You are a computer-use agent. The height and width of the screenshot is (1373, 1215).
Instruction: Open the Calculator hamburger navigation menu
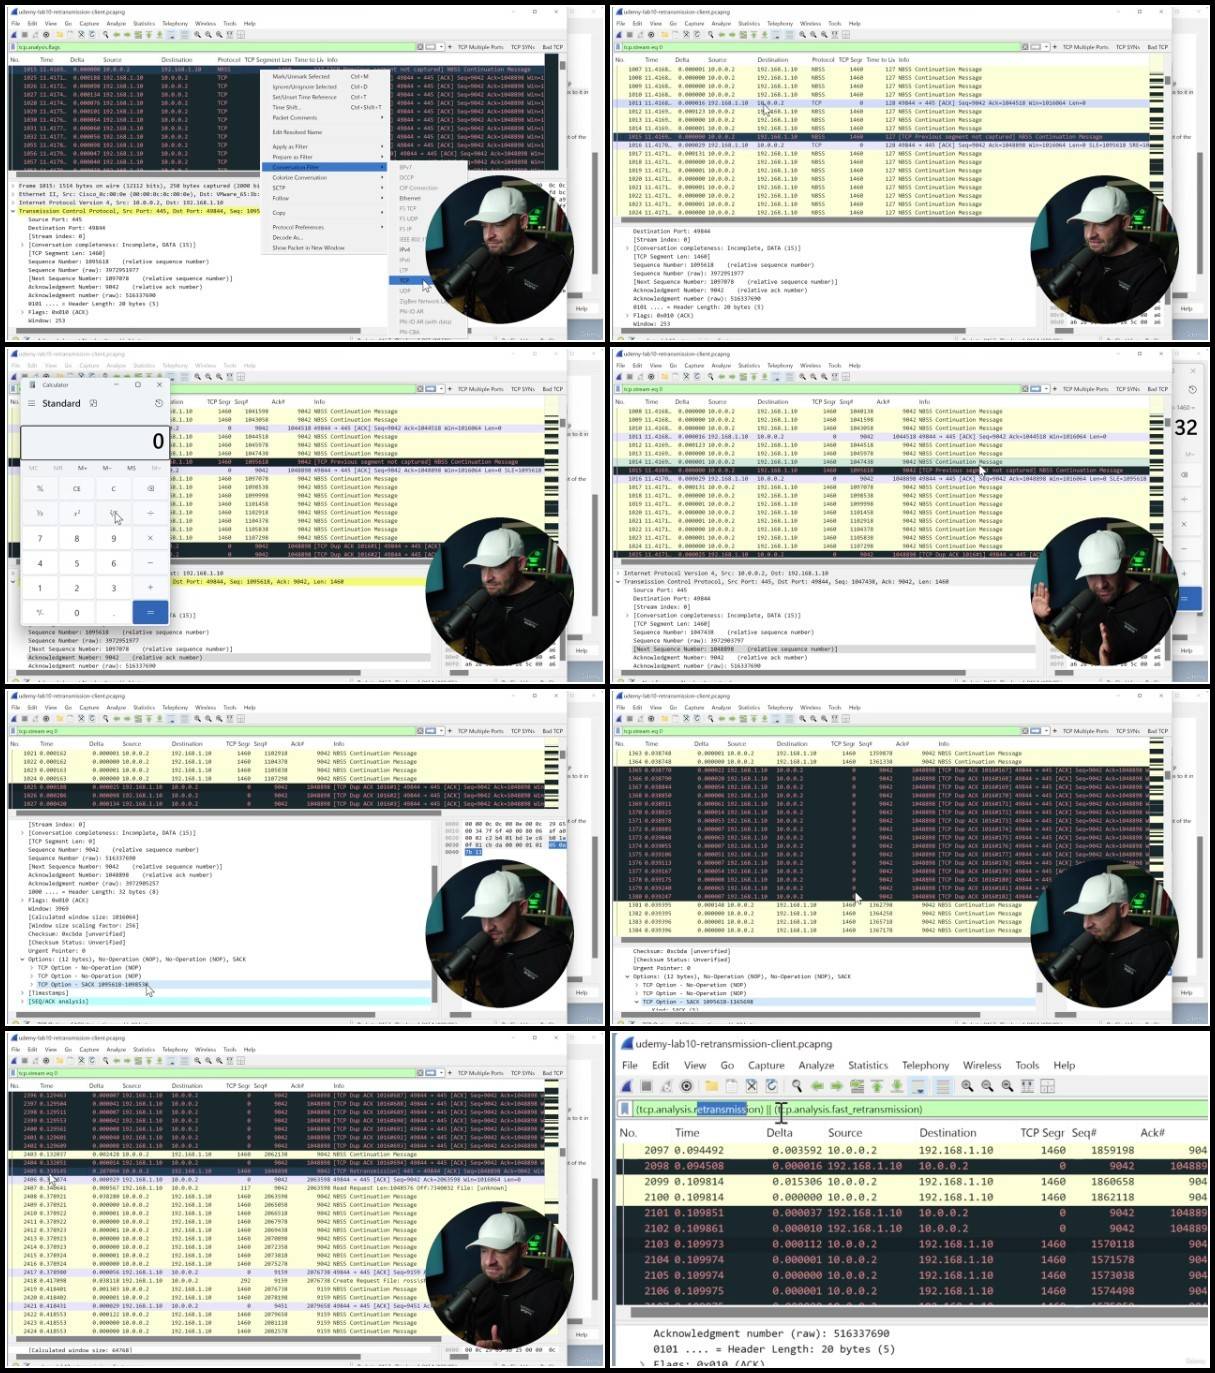(x=32, y=403)
